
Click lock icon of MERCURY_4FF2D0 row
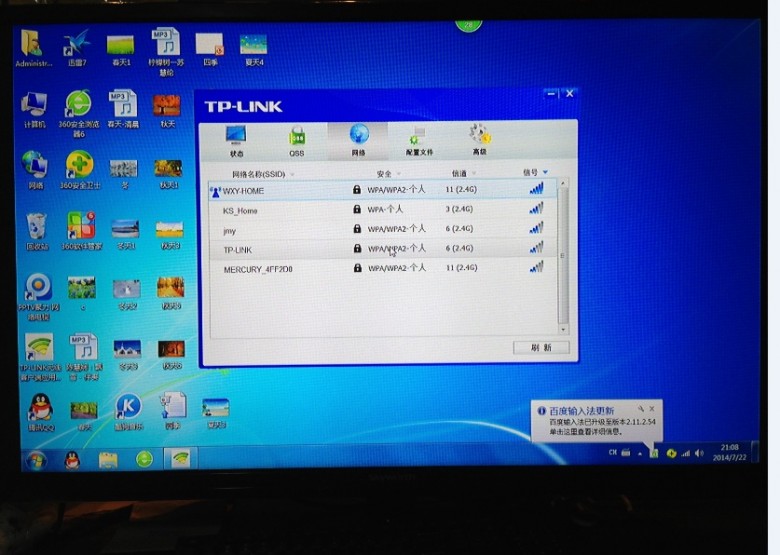coord(357,268)
